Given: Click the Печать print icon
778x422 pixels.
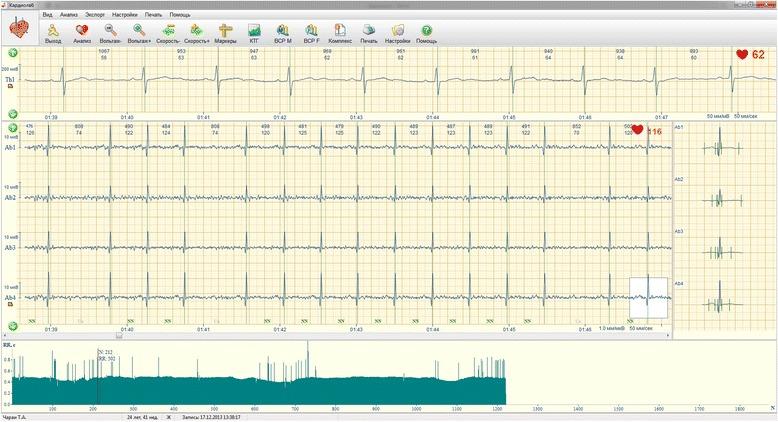Looking at the screenshot, I should (x=369, y=32).
